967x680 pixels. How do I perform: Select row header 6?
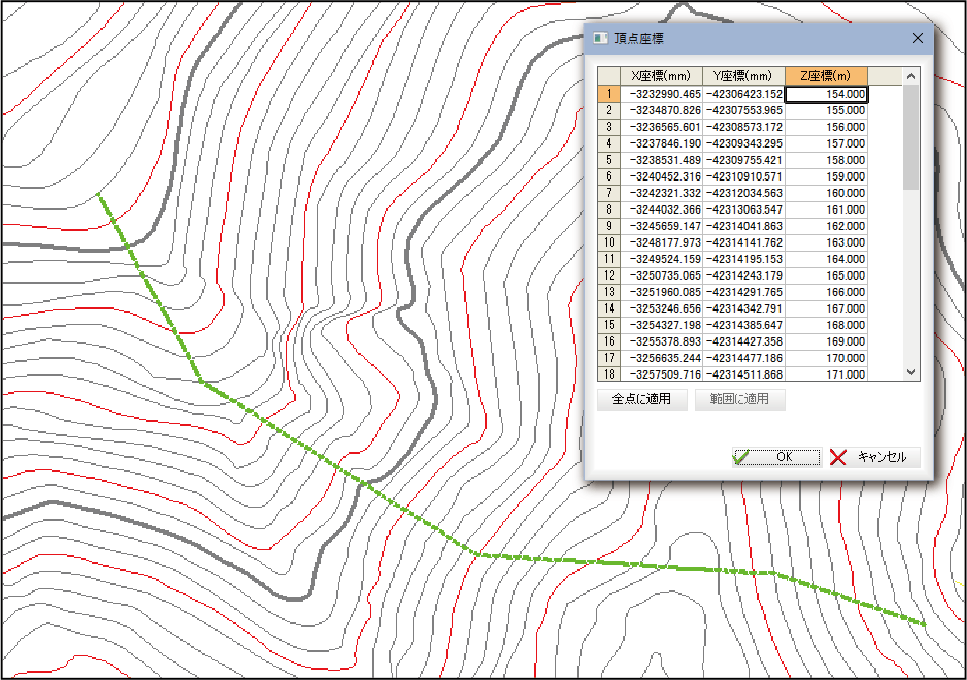[609, 177]
